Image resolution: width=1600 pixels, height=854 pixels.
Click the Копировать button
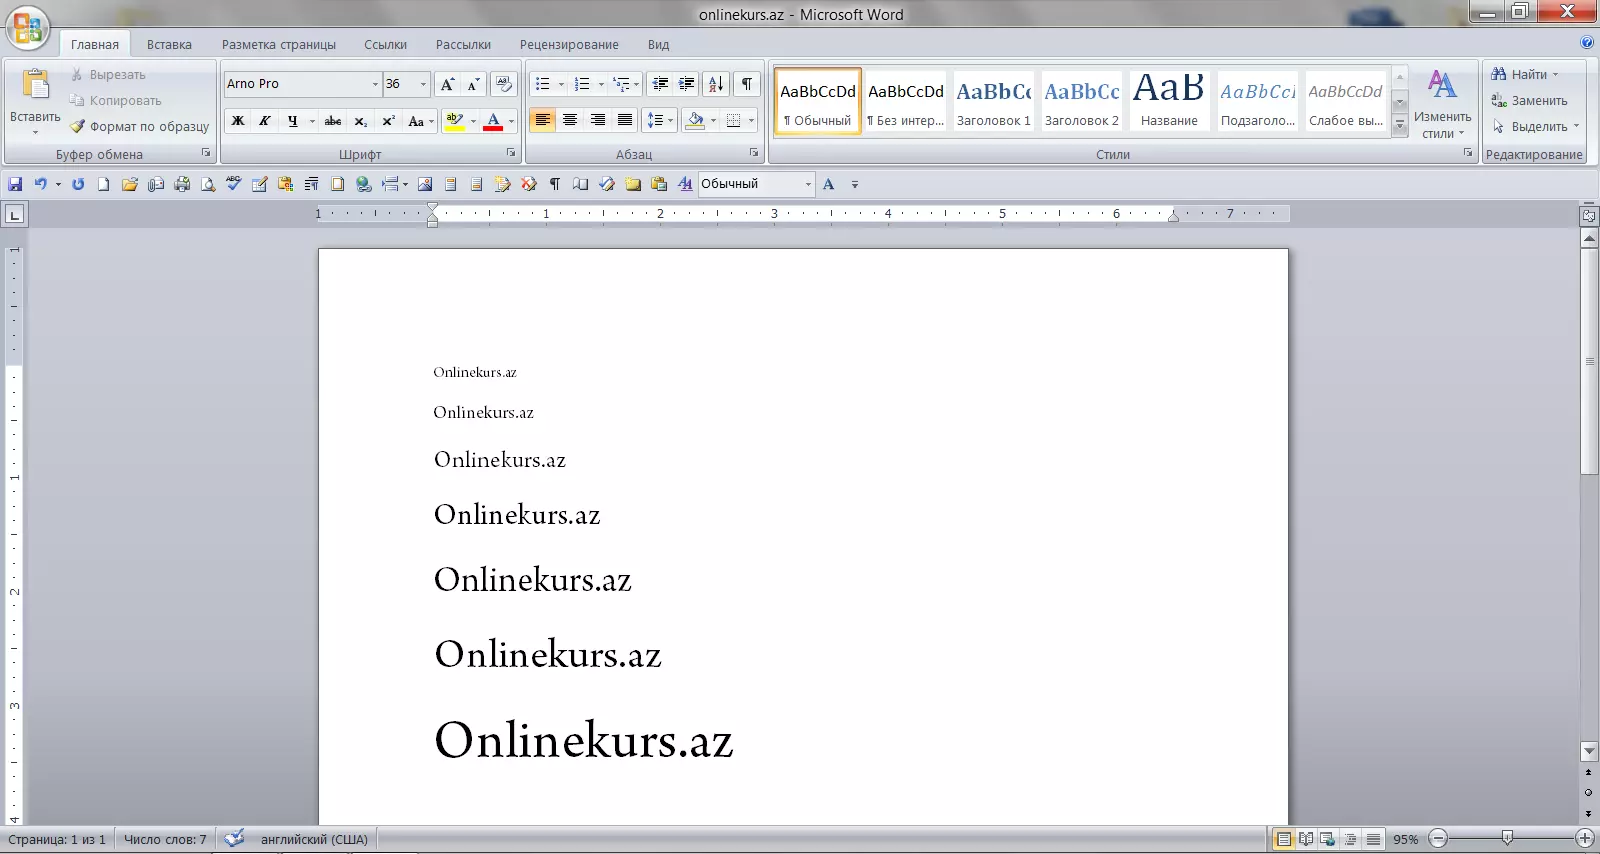[115, 101]
